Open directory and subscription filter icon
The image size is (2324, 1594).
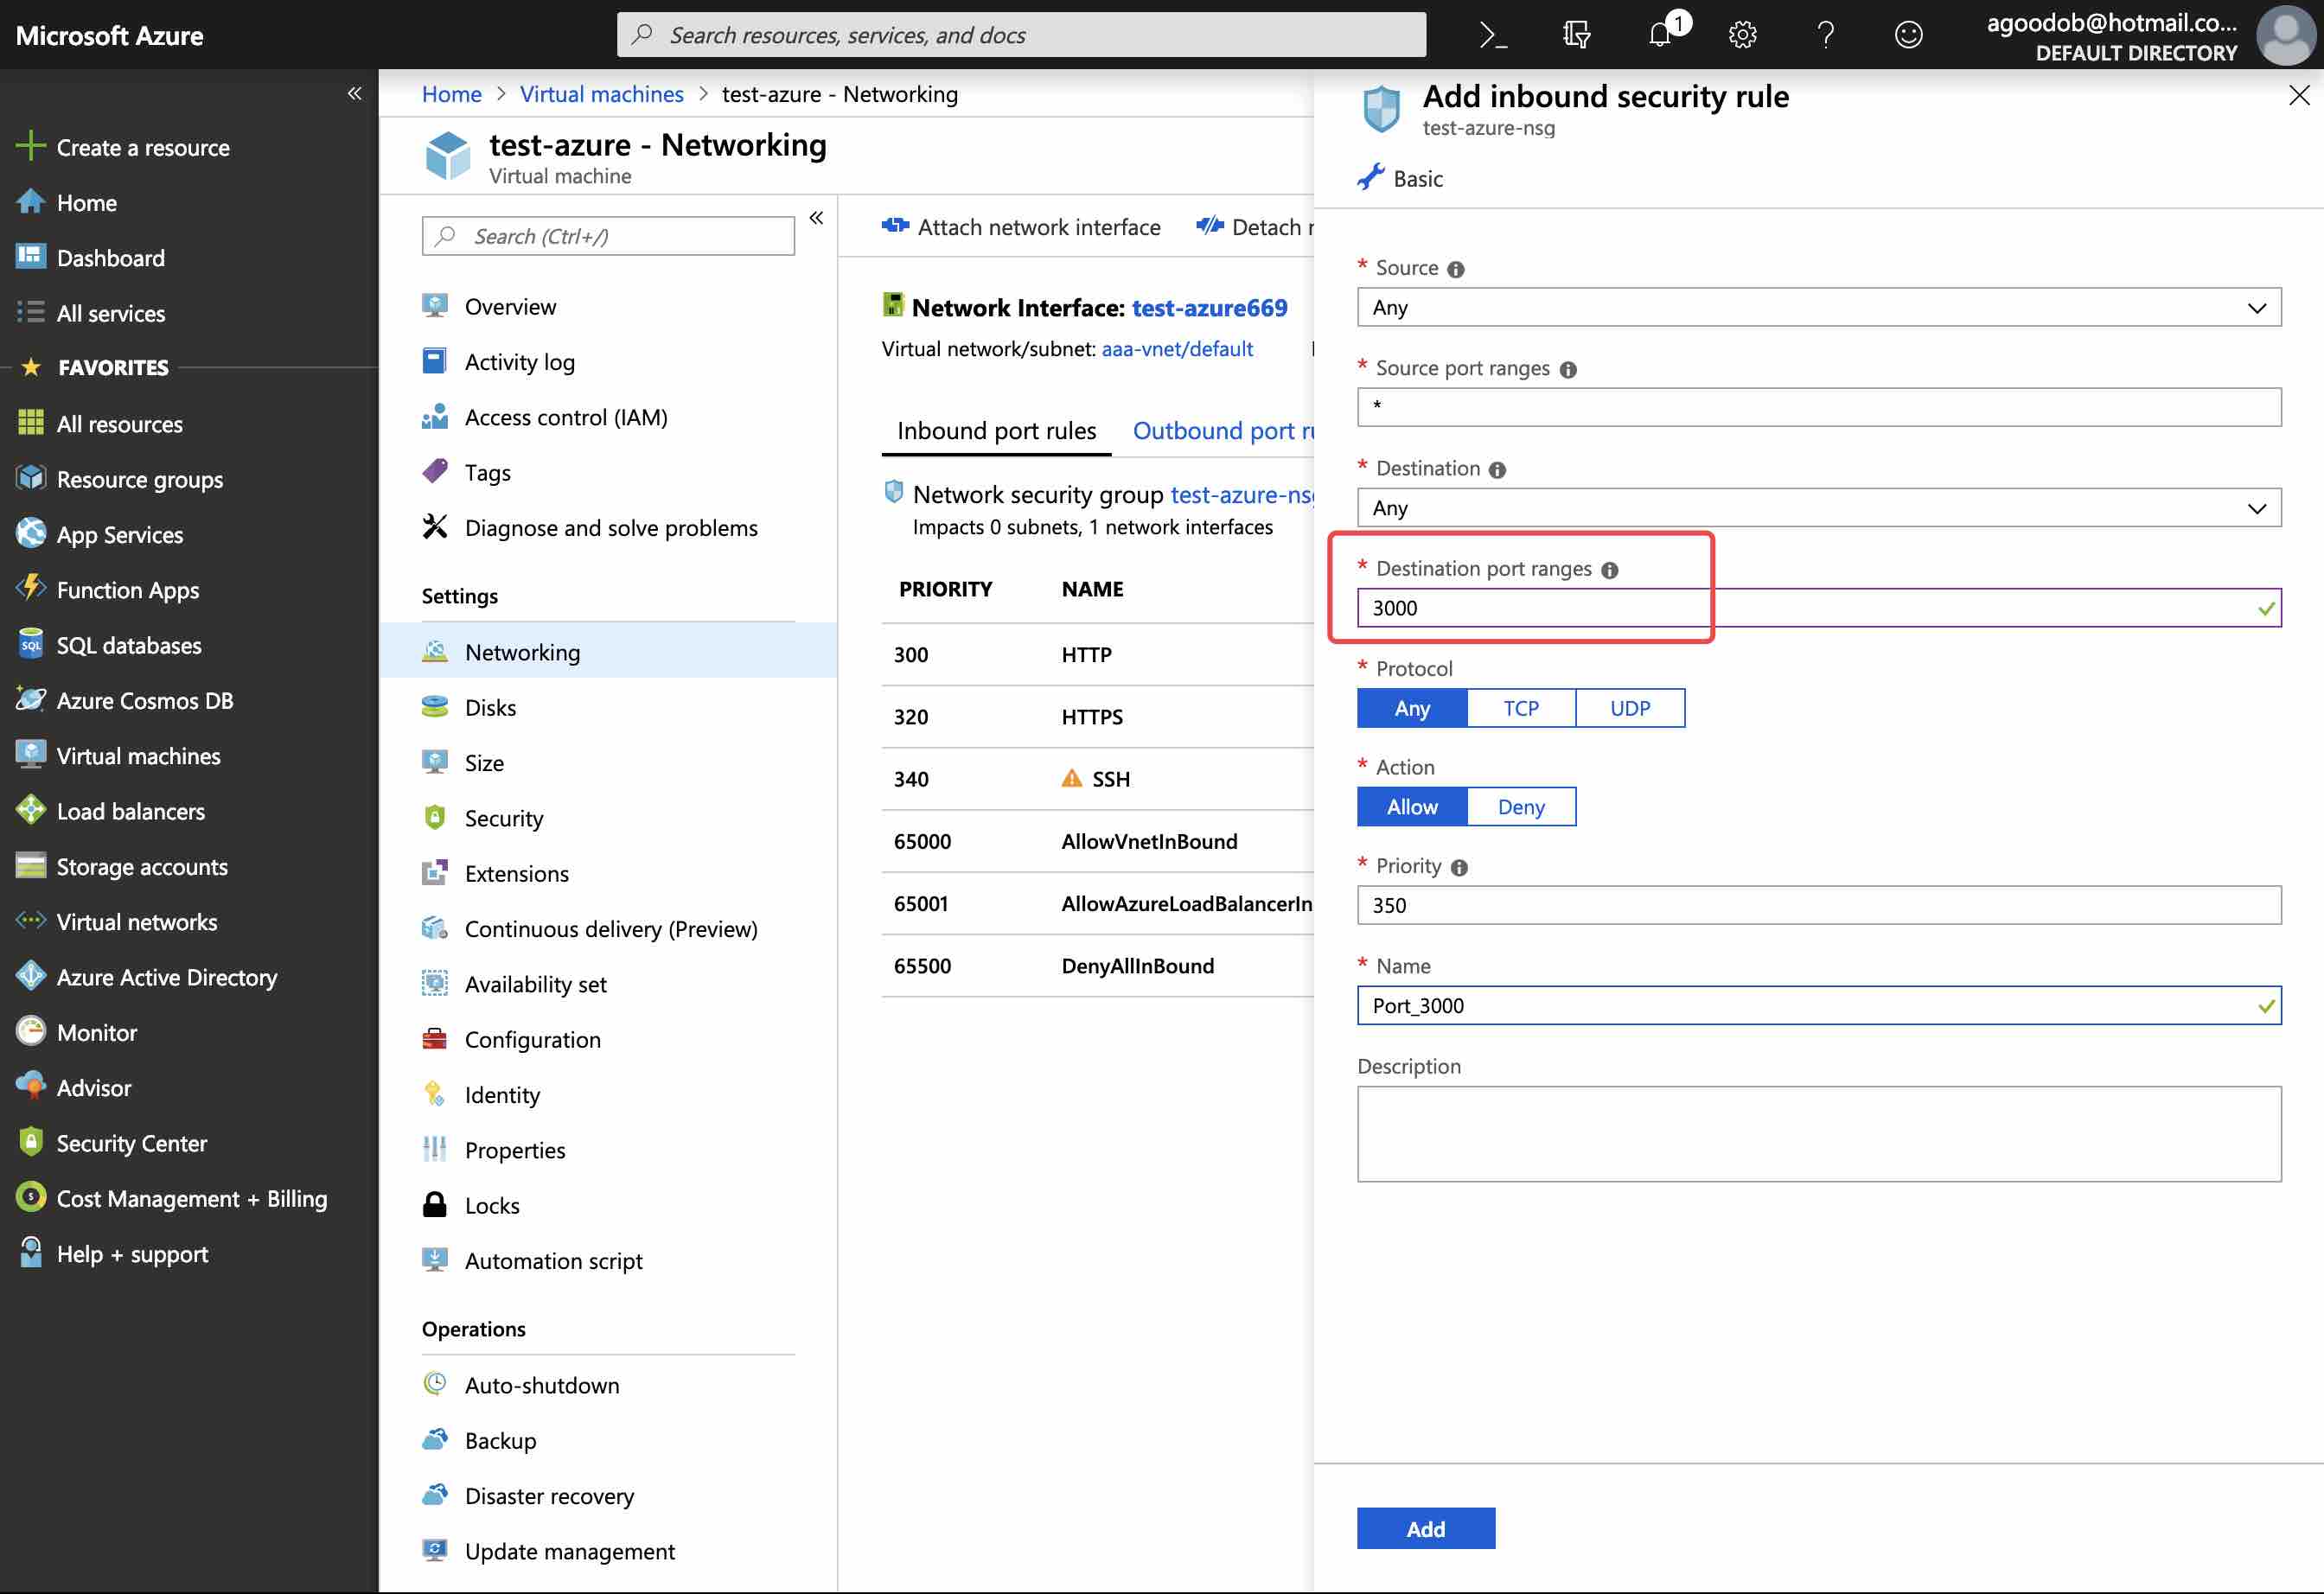pos(1576,35)
